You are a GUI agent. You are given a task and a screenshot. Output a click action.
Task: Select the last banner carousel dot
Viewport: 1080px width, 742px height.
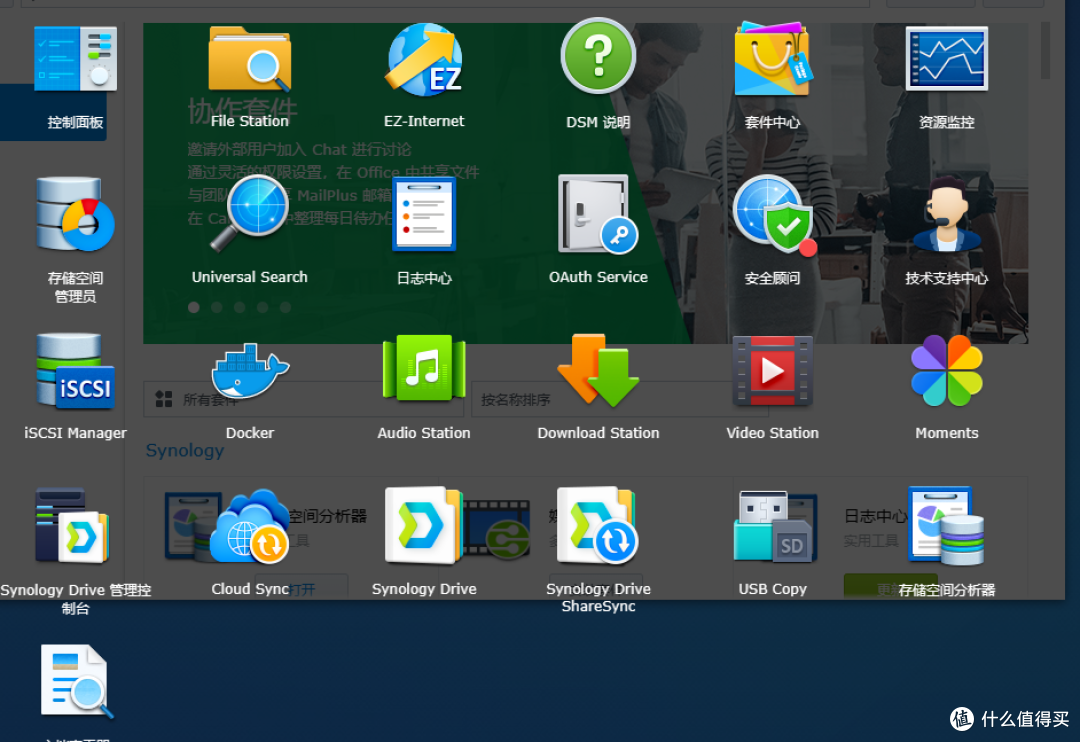(x=285, y=307)
